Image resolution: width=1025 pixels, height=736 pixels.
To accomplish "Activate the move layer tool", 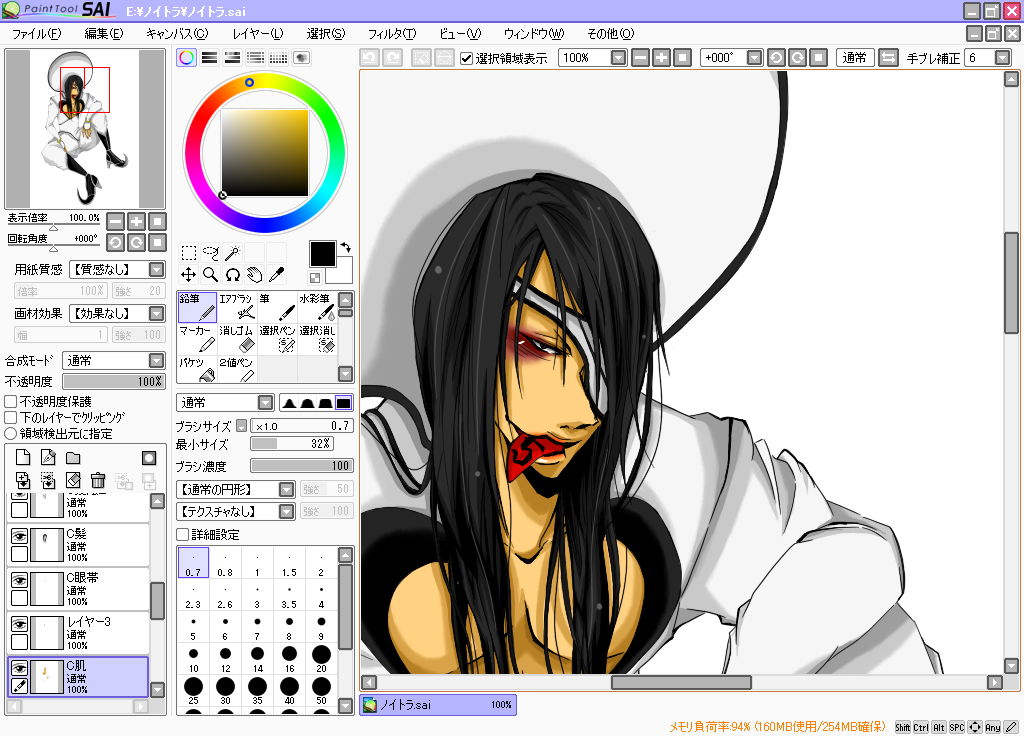I will pos(189,275).
